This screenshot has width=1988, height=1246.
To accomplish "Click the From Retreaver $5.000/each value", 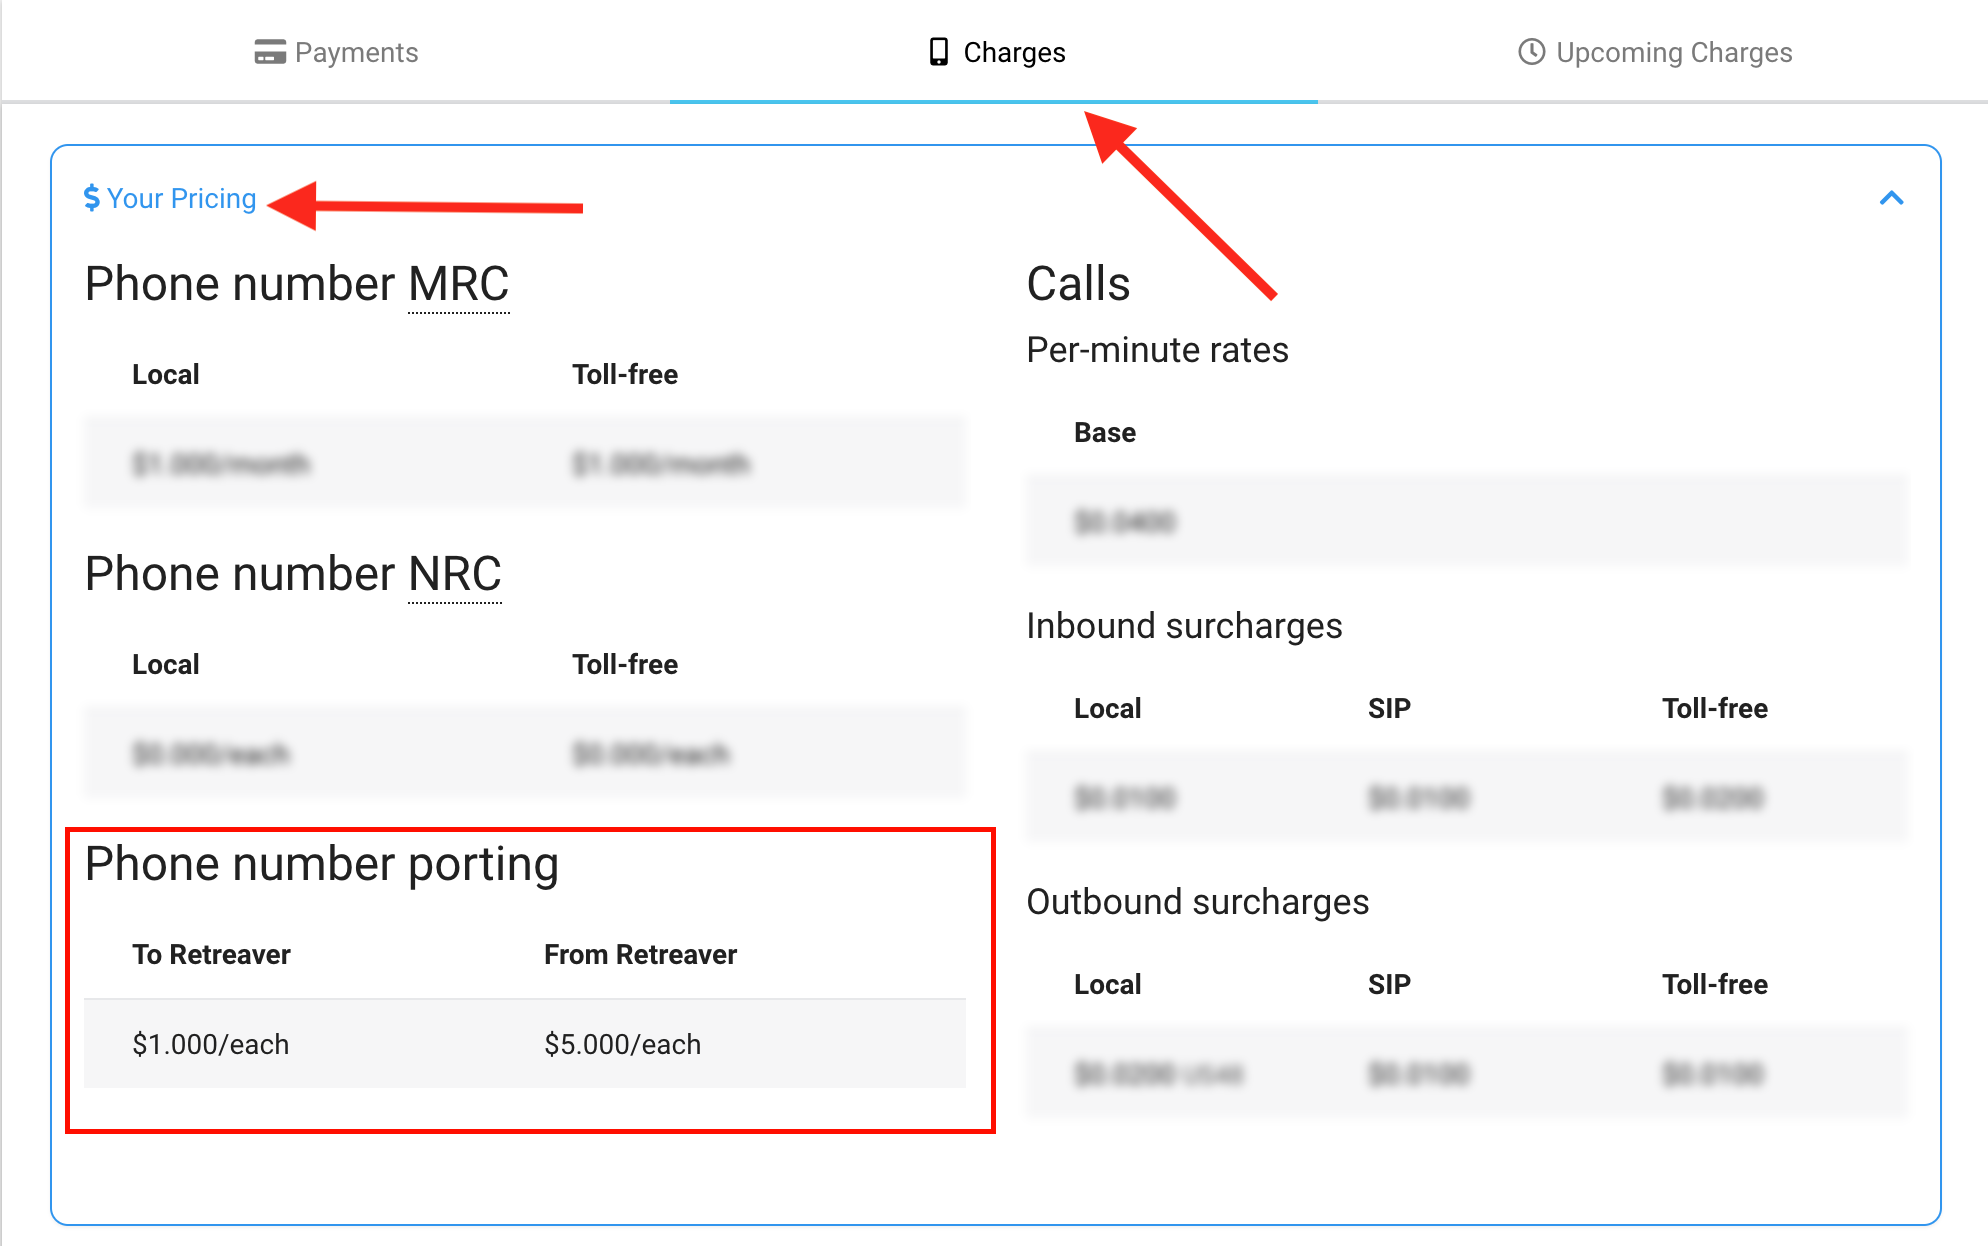I will click(622, 1044).
